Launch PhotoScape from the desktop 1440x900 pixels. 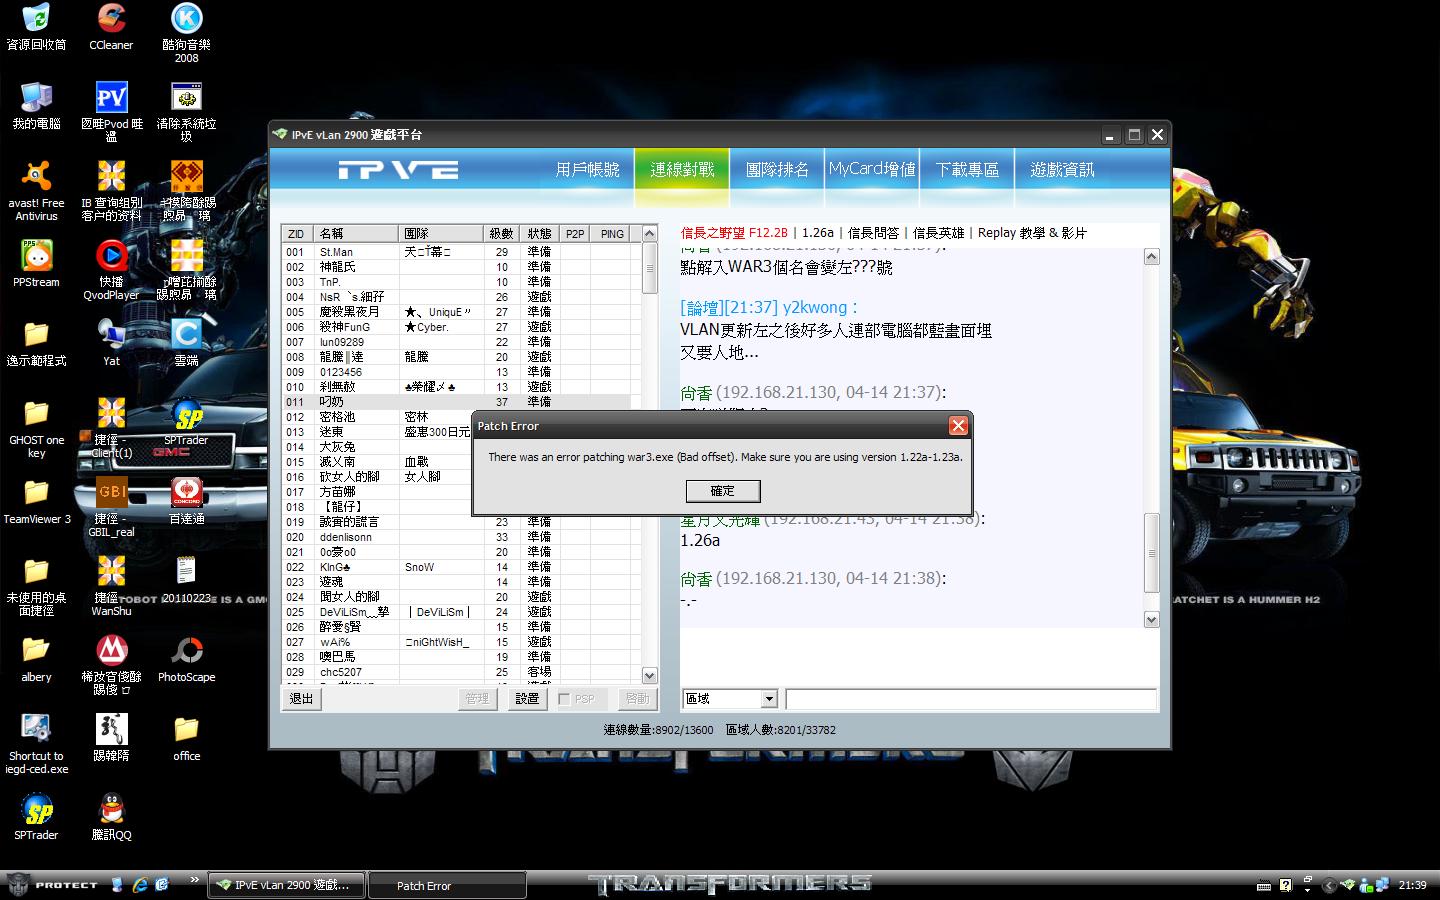[x=186, y=658]
